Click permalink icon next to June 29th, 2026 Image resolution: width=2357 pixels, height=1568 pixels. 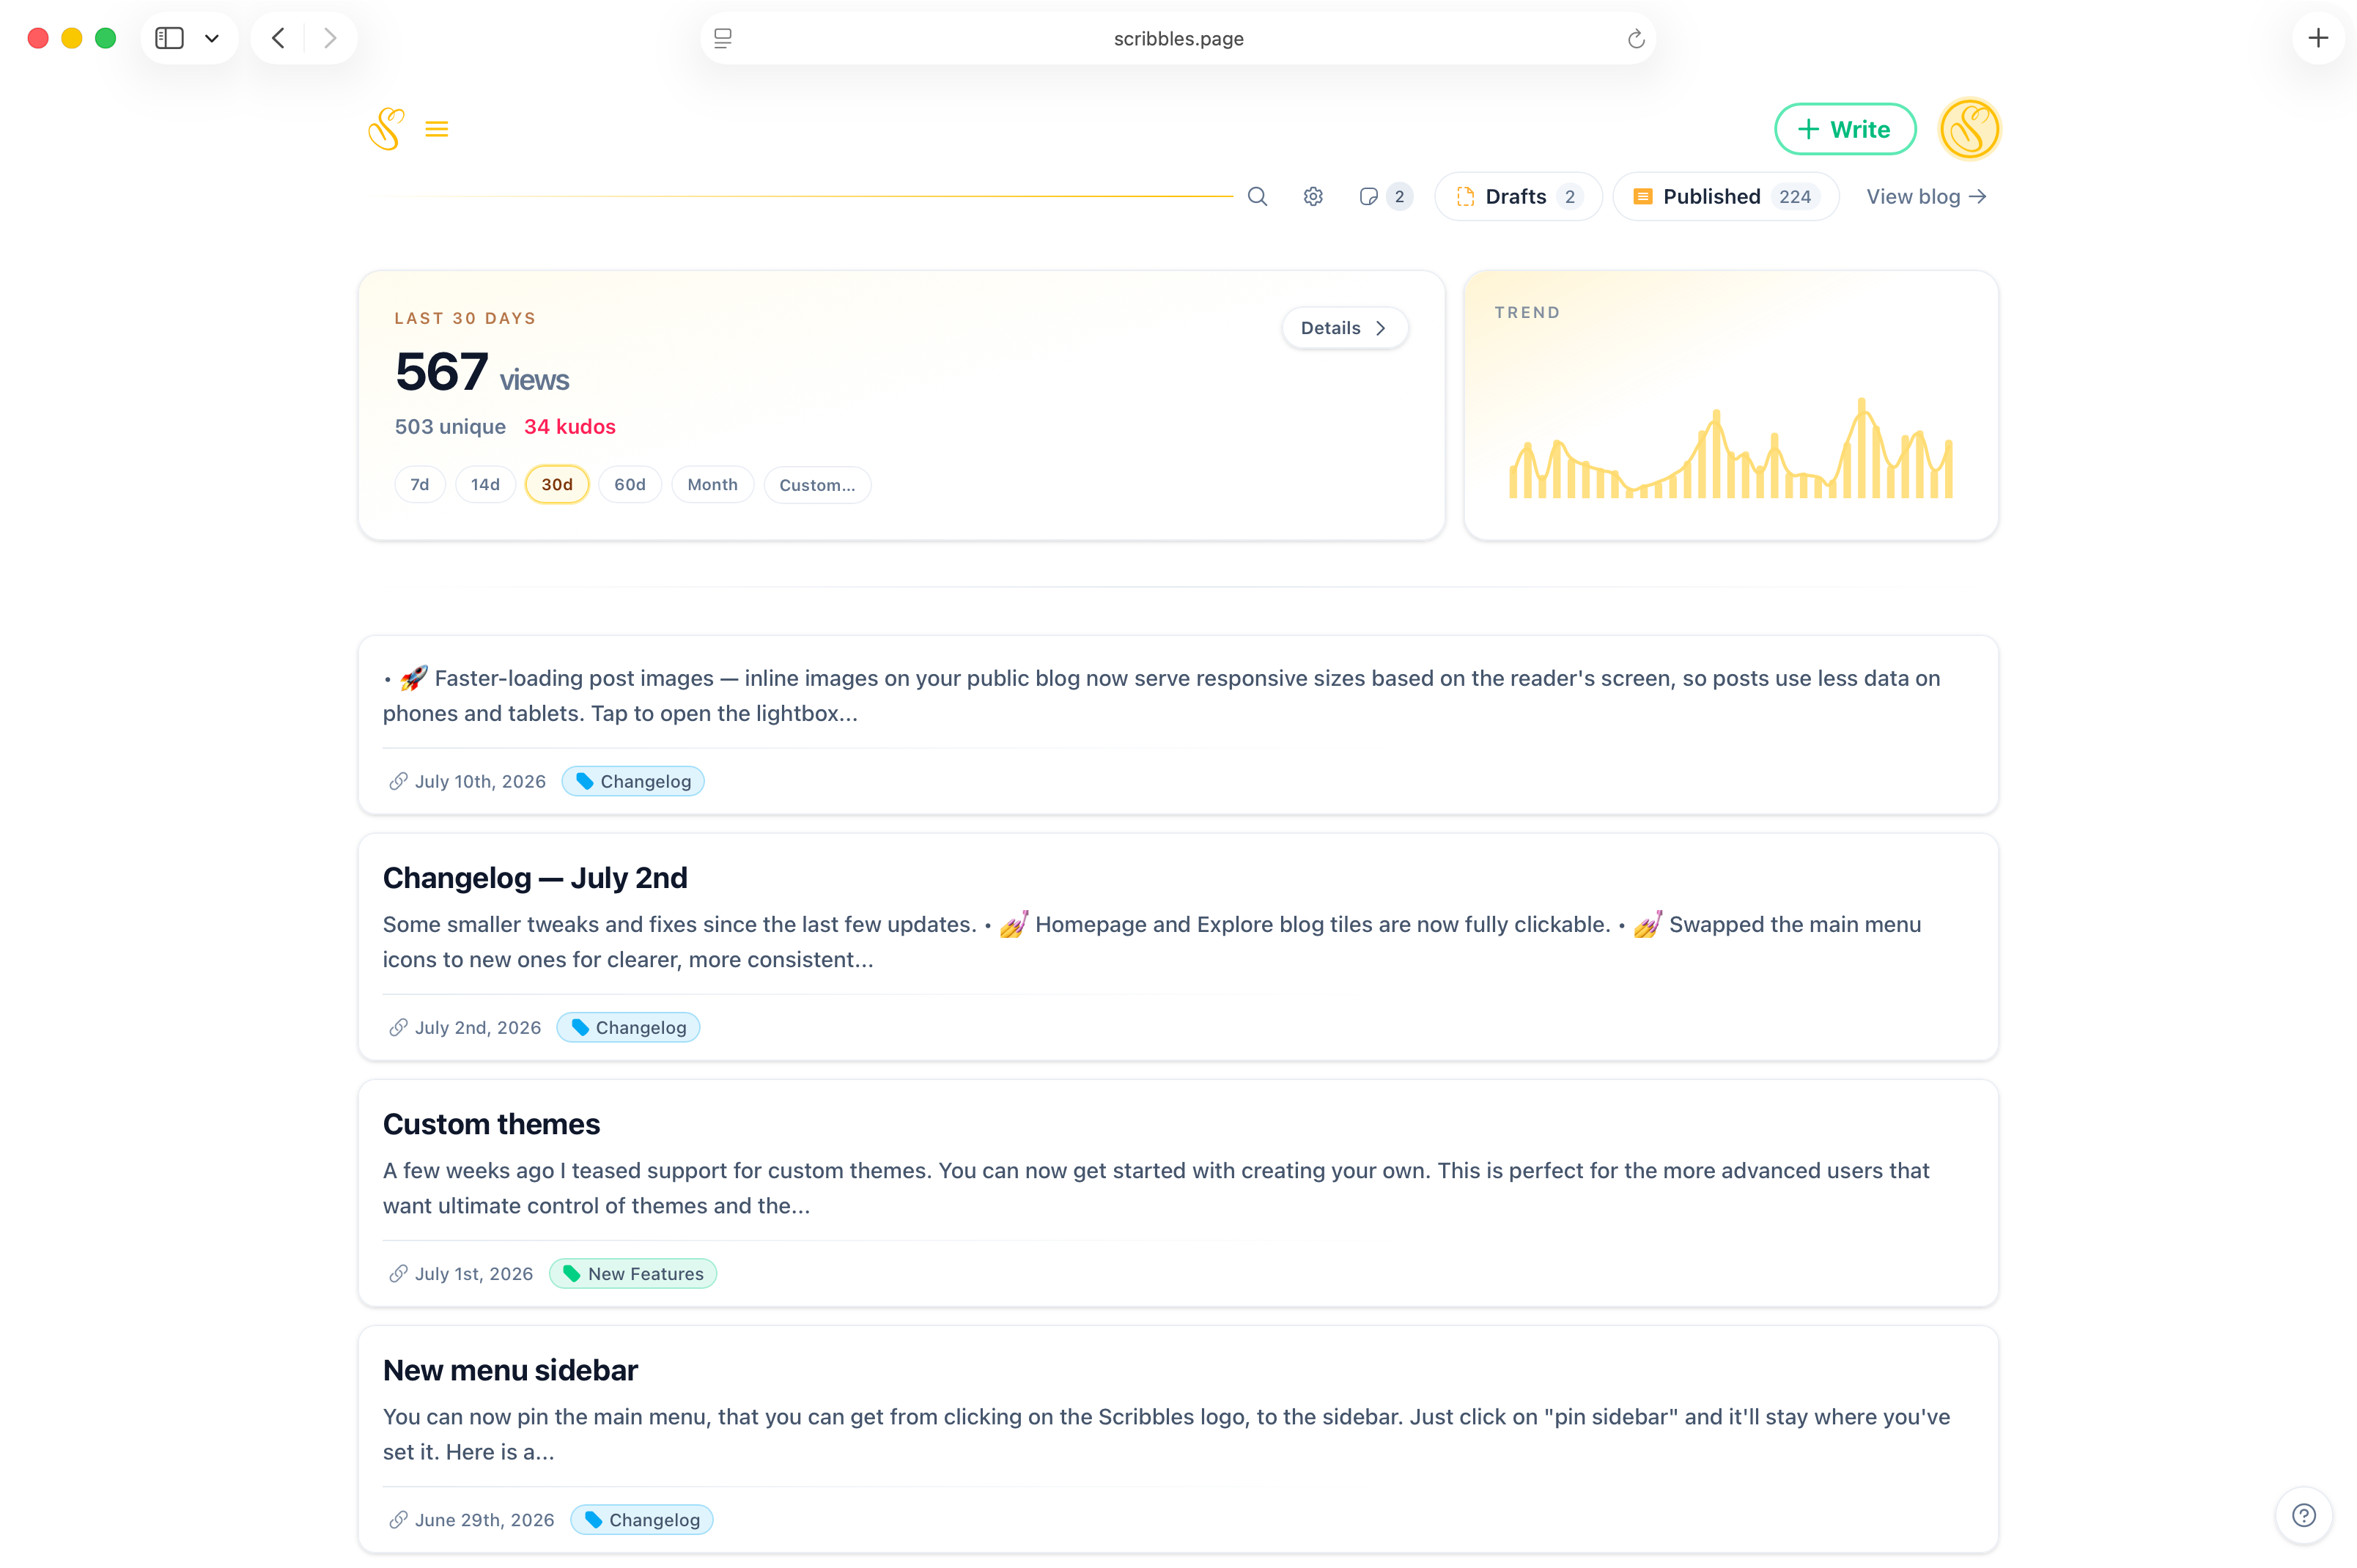click(x=398, y=1519)
